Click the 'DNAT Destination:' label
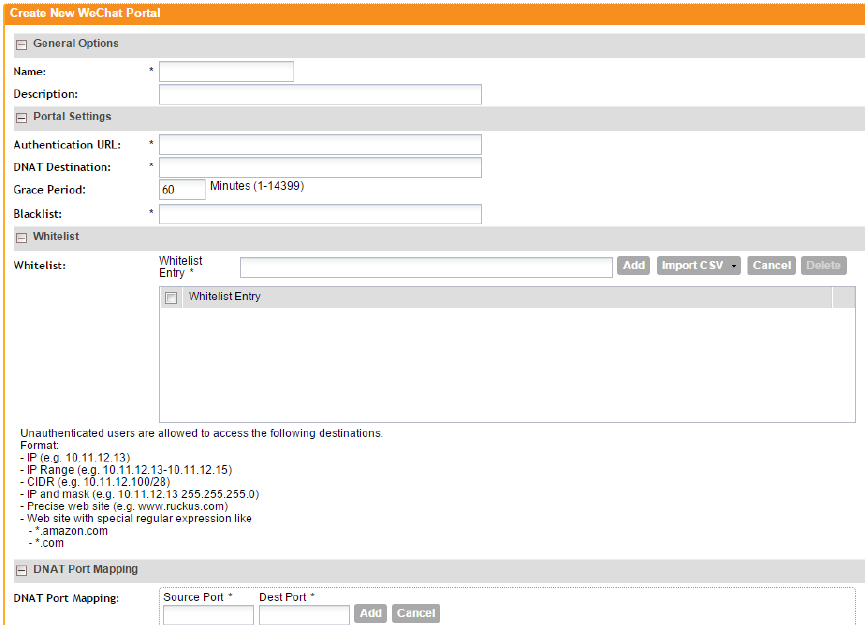Viewport: 865px width, 625px height. tap(62, 167)
